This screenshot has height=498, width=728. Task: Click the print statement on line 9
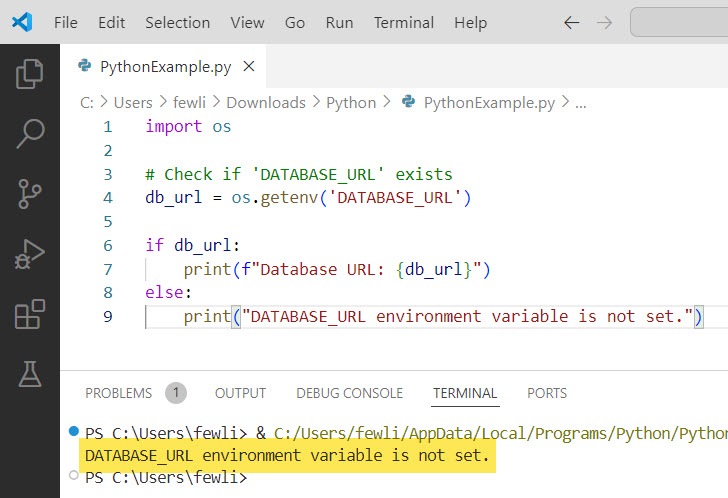point(443,317)
